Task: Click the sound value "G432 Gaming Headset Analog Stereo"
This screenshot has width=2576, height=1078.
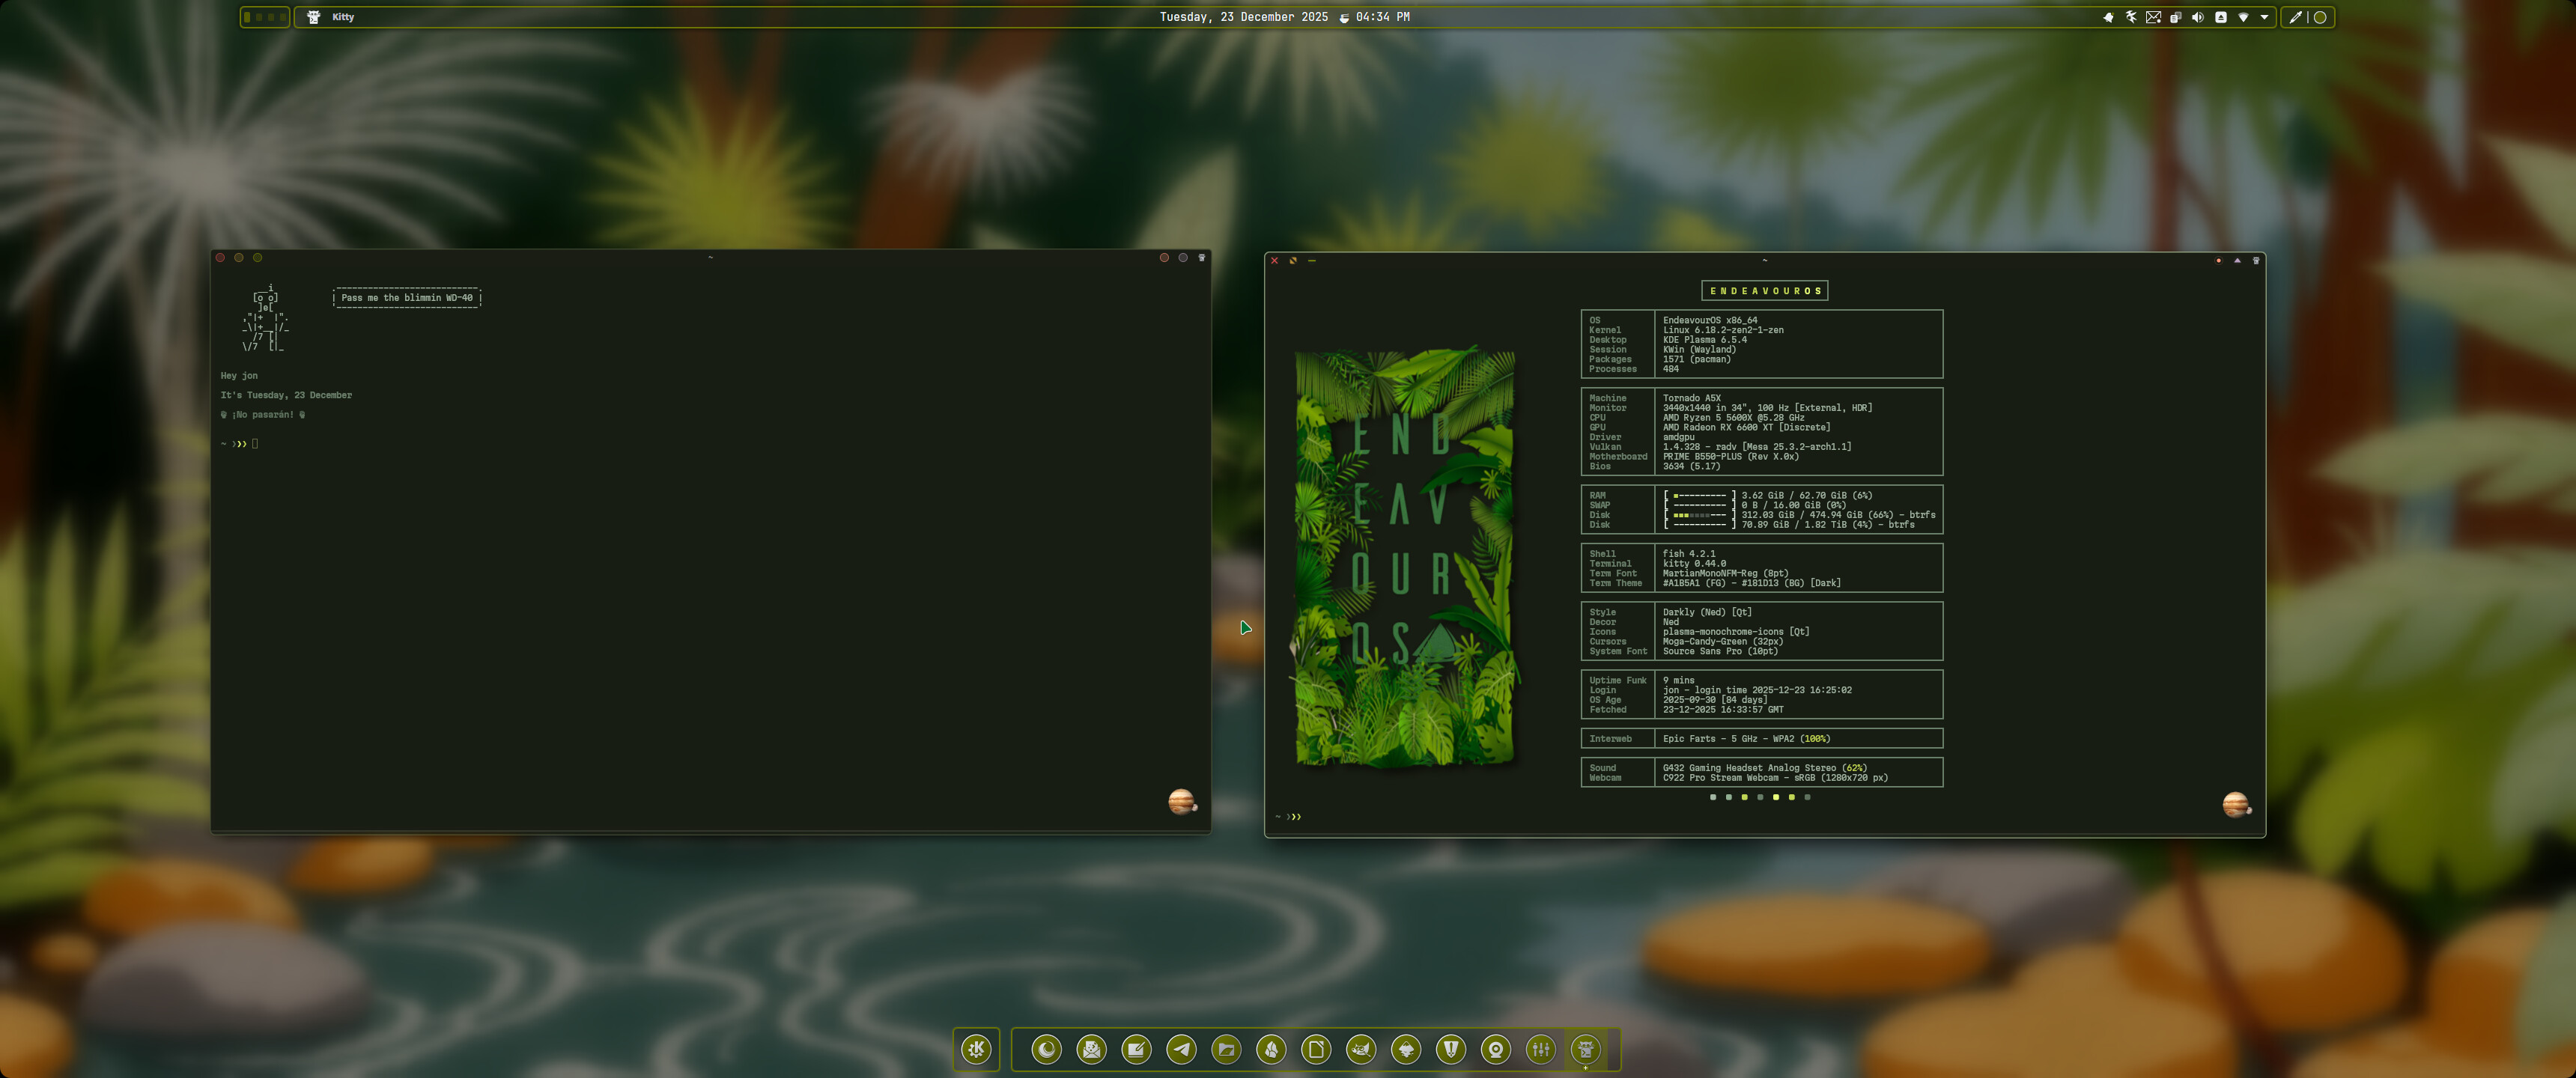Action: 1750,768
